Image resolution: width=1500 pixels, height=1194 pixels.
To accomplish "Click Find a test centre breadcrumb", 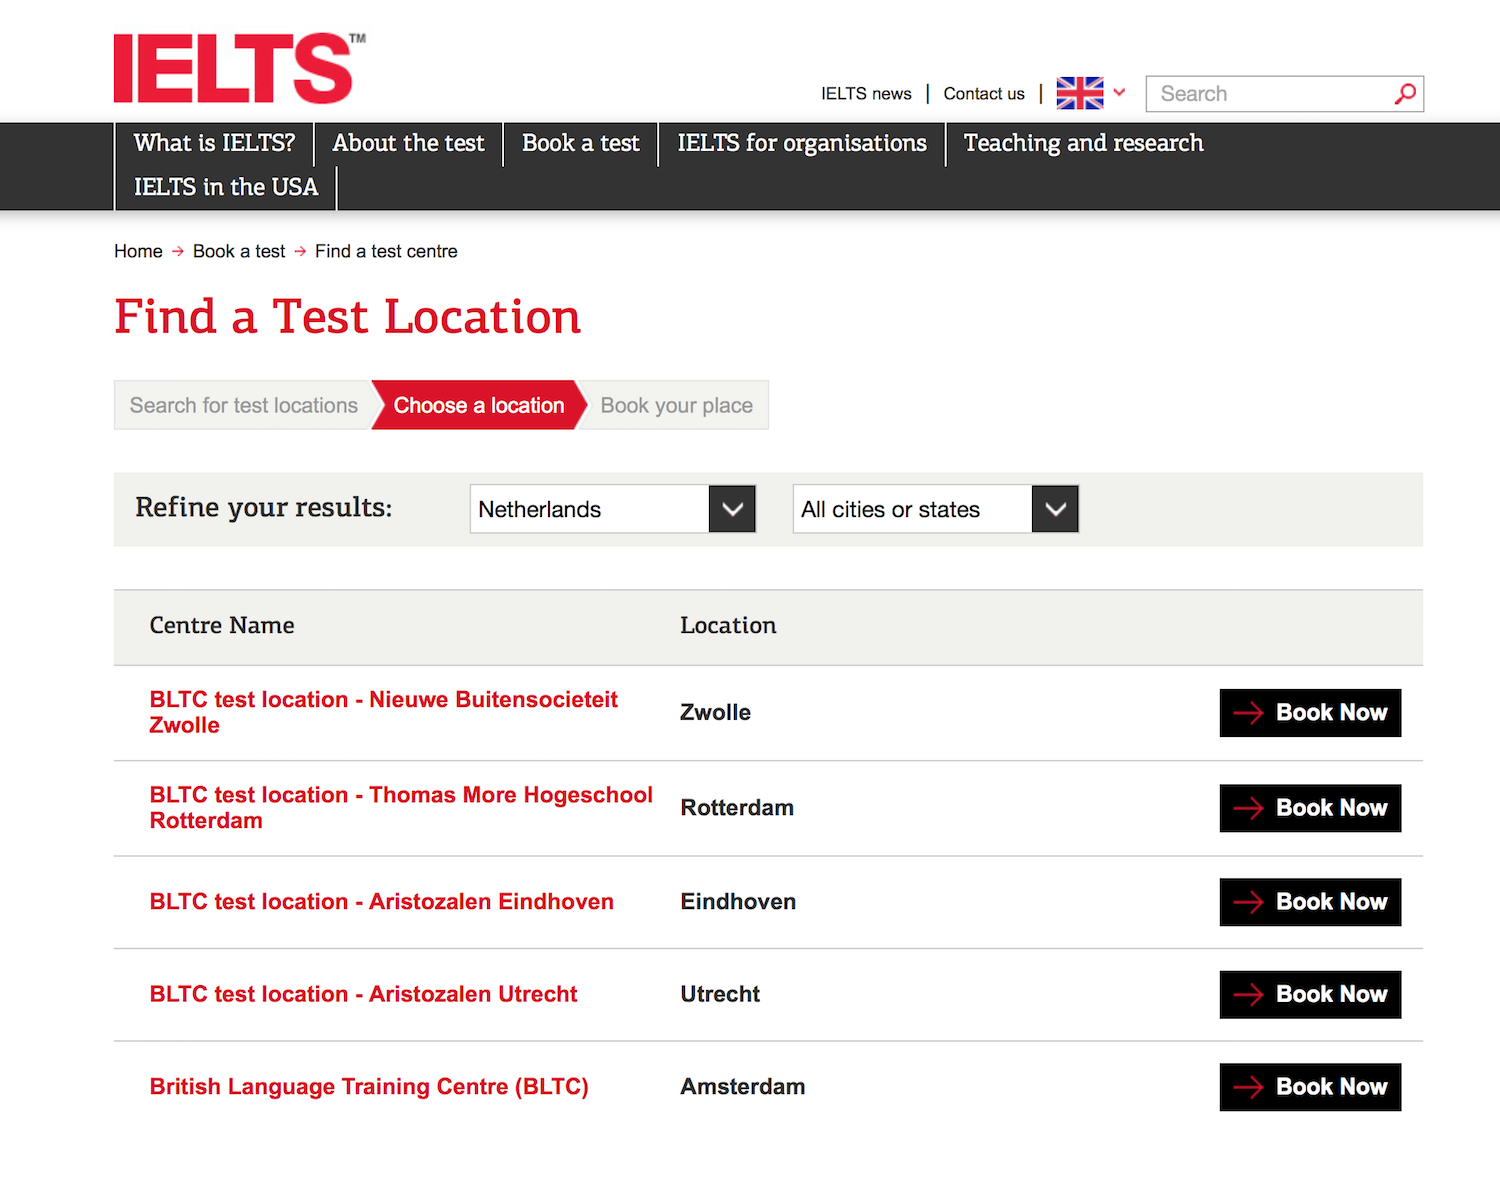I will coord(386,251).
